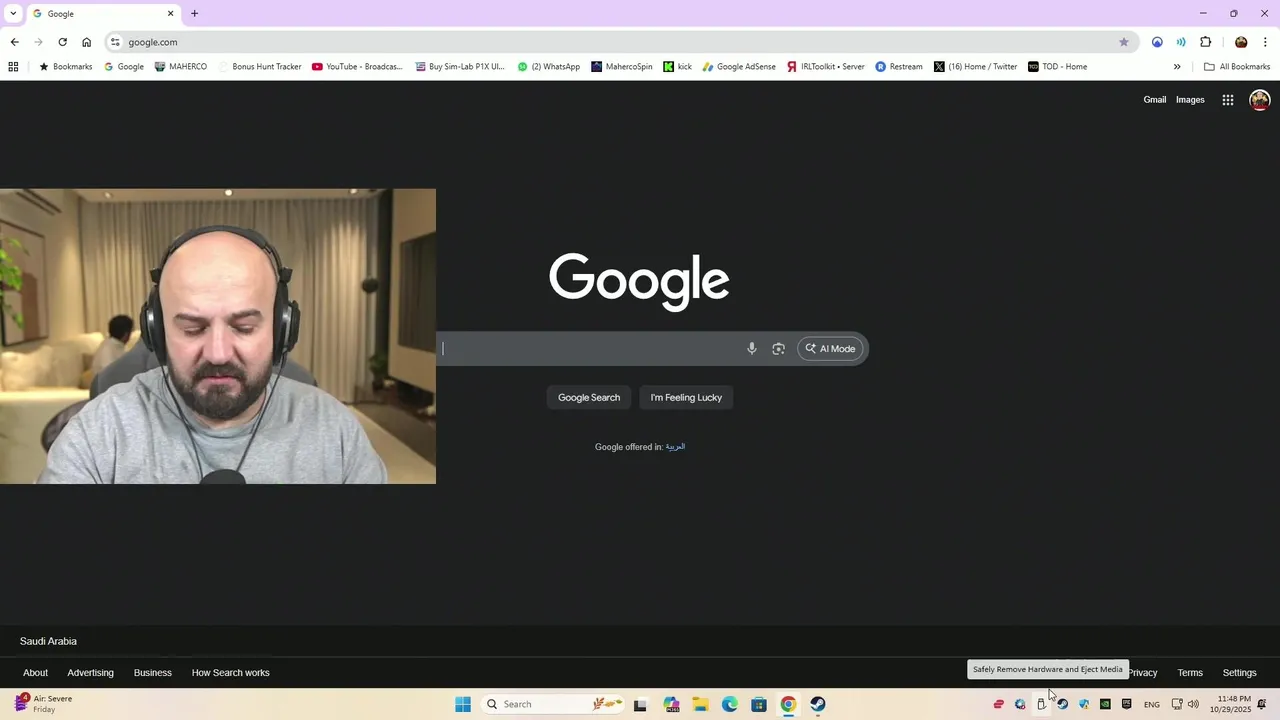
Task: Open the Settings footer menu
Action: click(x=1239, y=673)
